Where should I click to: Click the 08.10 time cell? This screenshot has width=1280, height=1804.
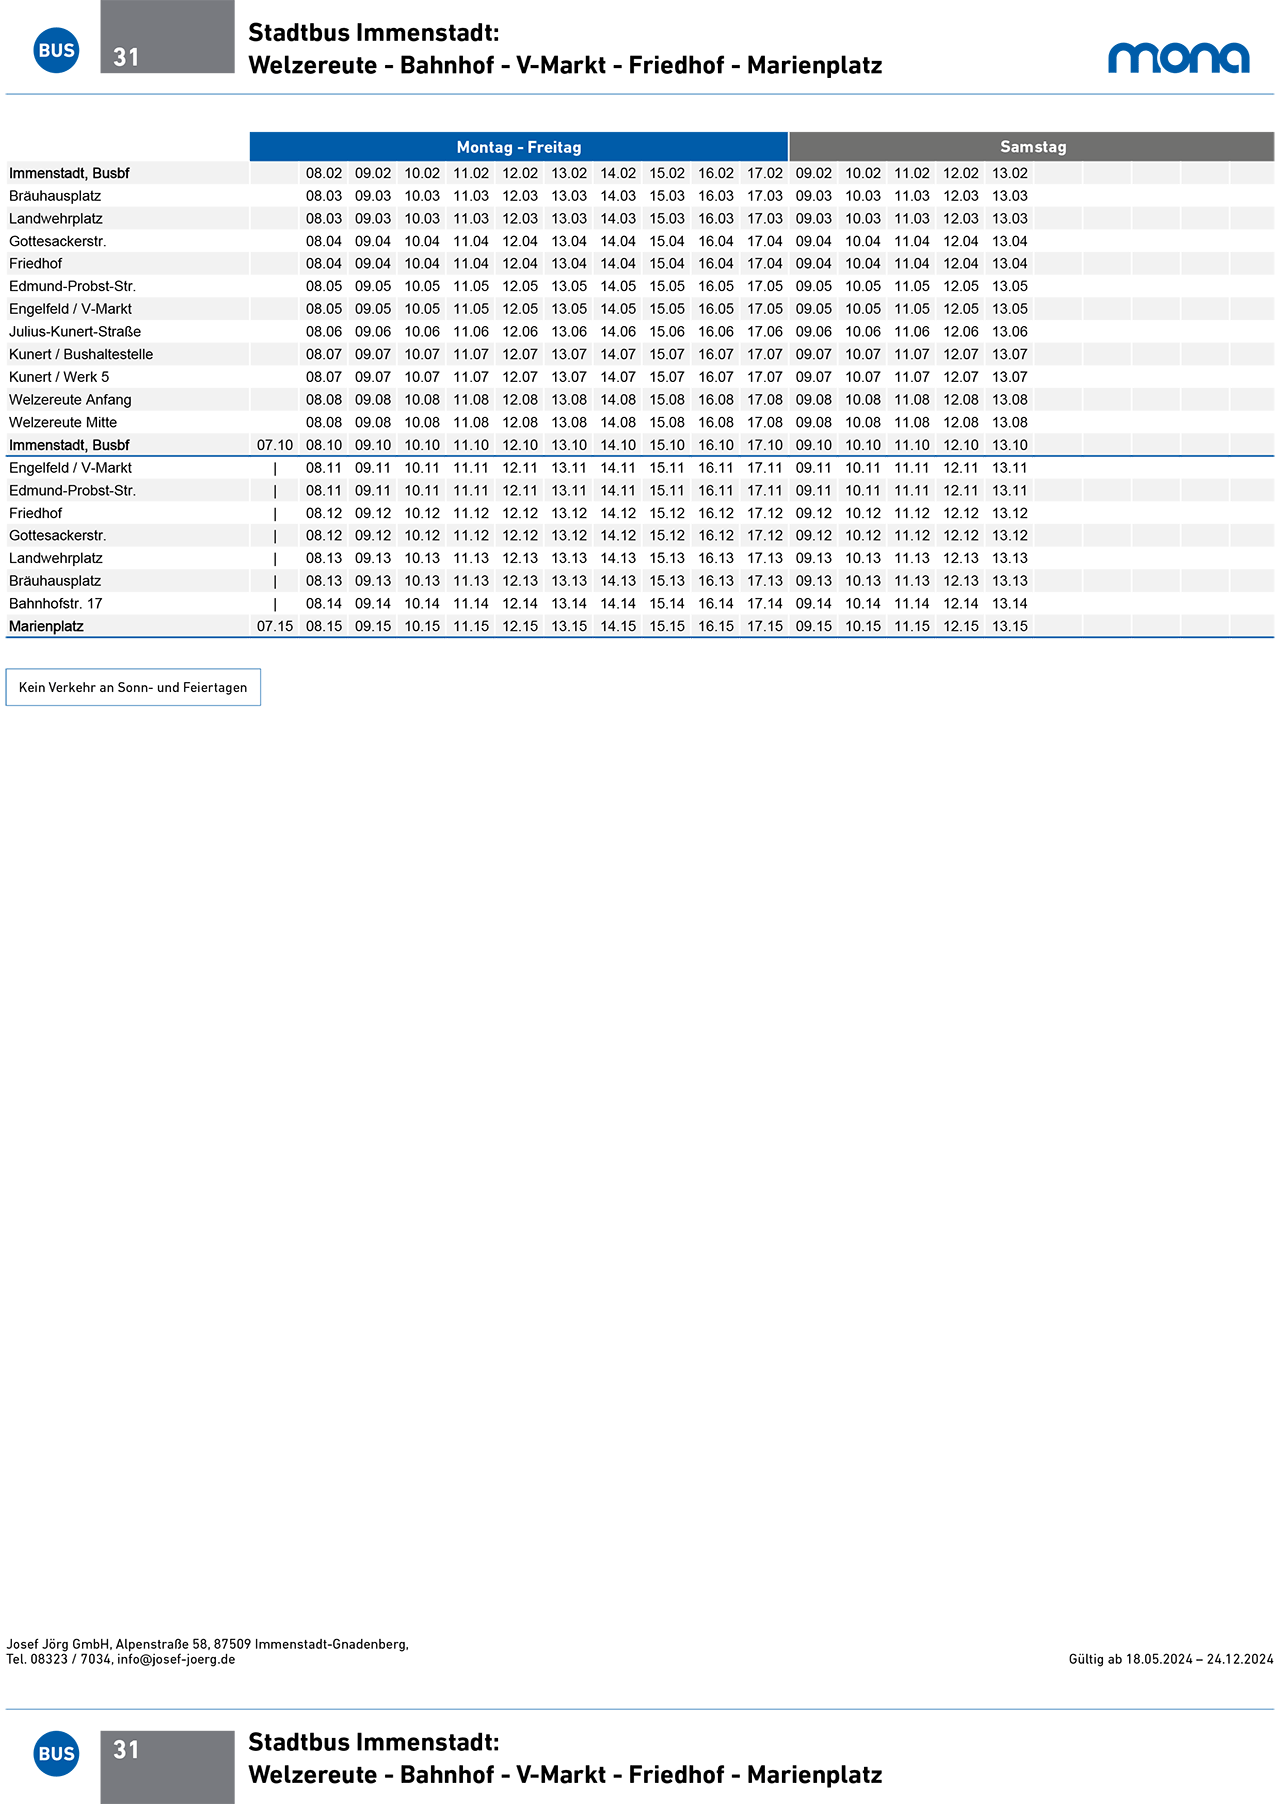point(324,445)
